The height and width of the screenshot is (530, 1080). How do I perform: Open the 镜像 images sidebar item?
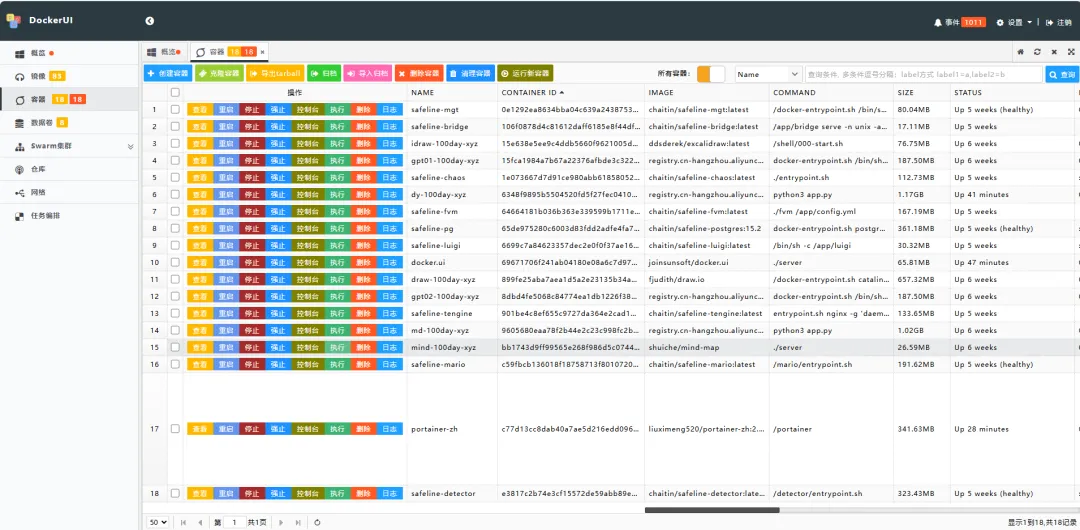point(70,76)
